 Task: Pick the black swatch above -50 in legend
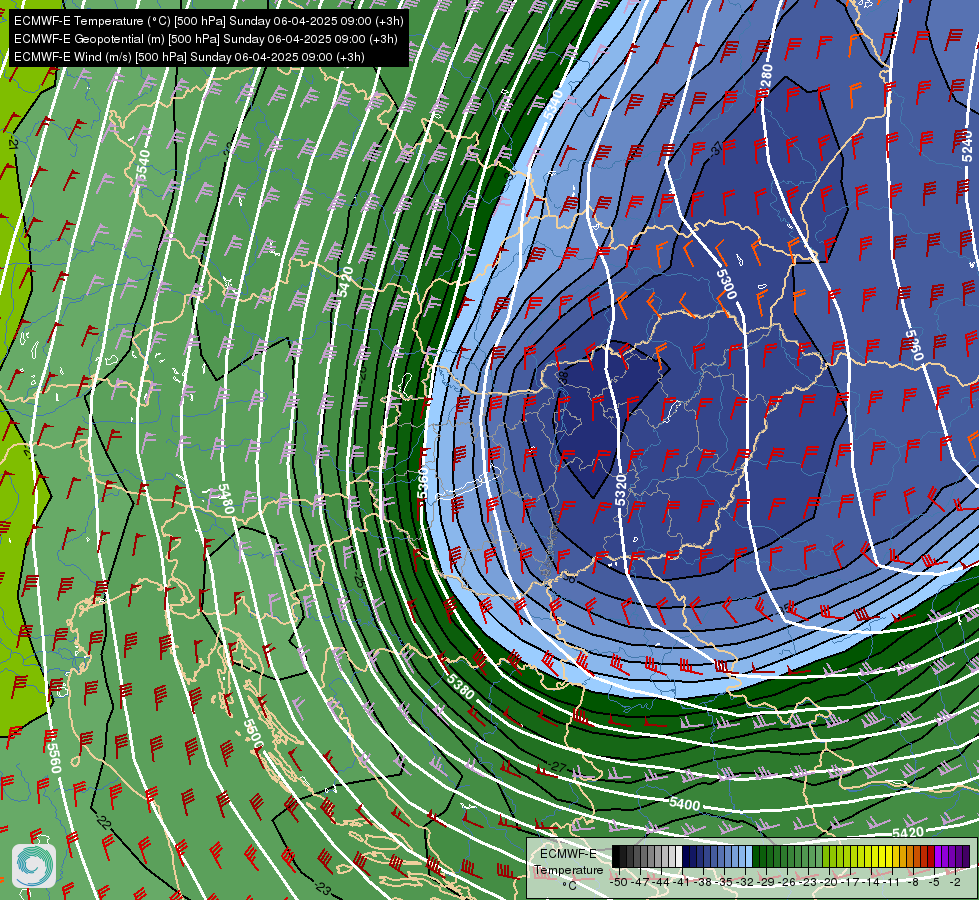616,856
